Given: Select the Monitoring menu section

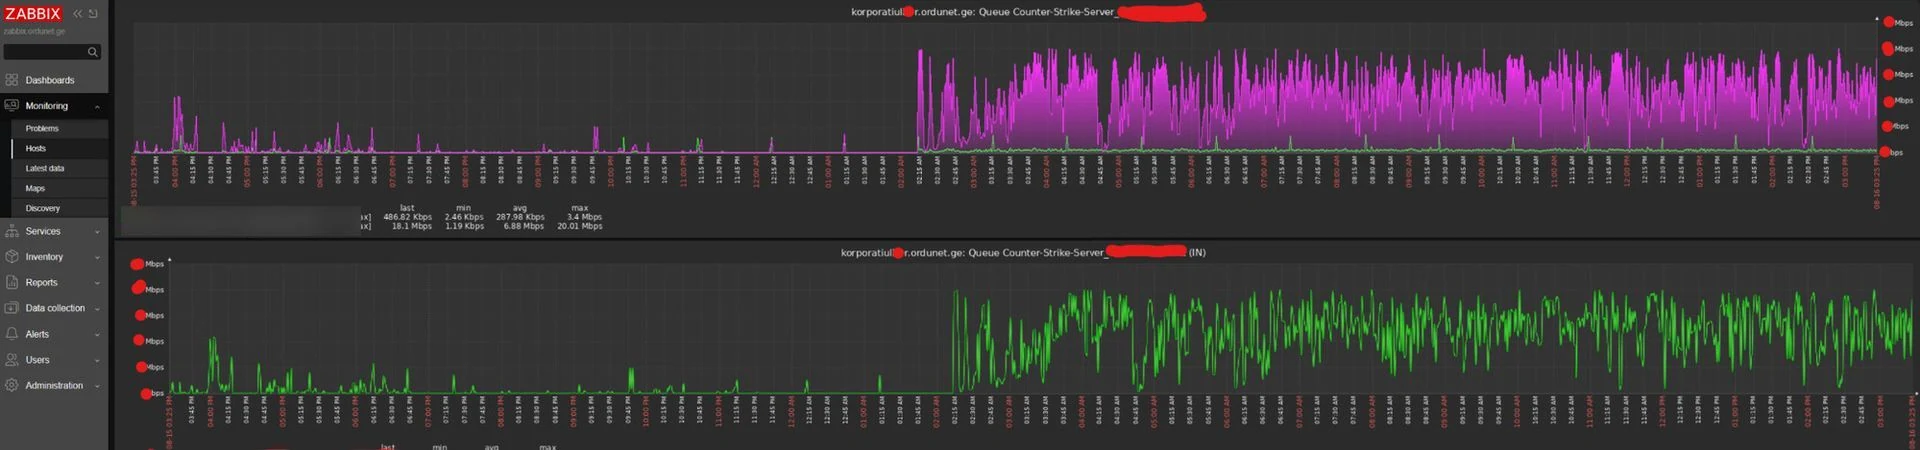Looking at the screenshot, I should point(47,106).
